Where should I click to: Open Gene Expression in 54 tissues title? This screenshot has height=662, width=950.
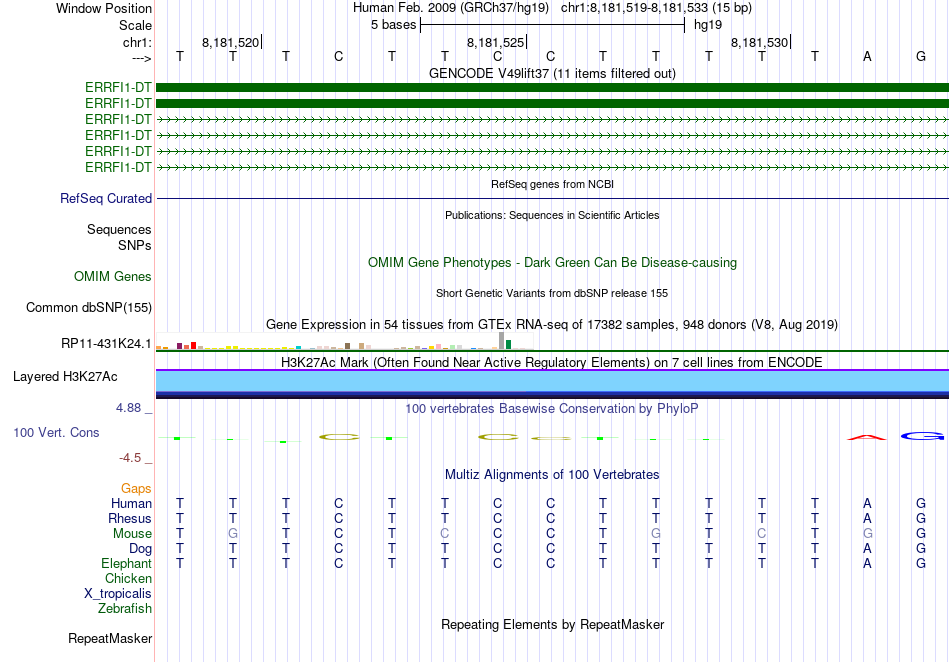coord(552,325)
